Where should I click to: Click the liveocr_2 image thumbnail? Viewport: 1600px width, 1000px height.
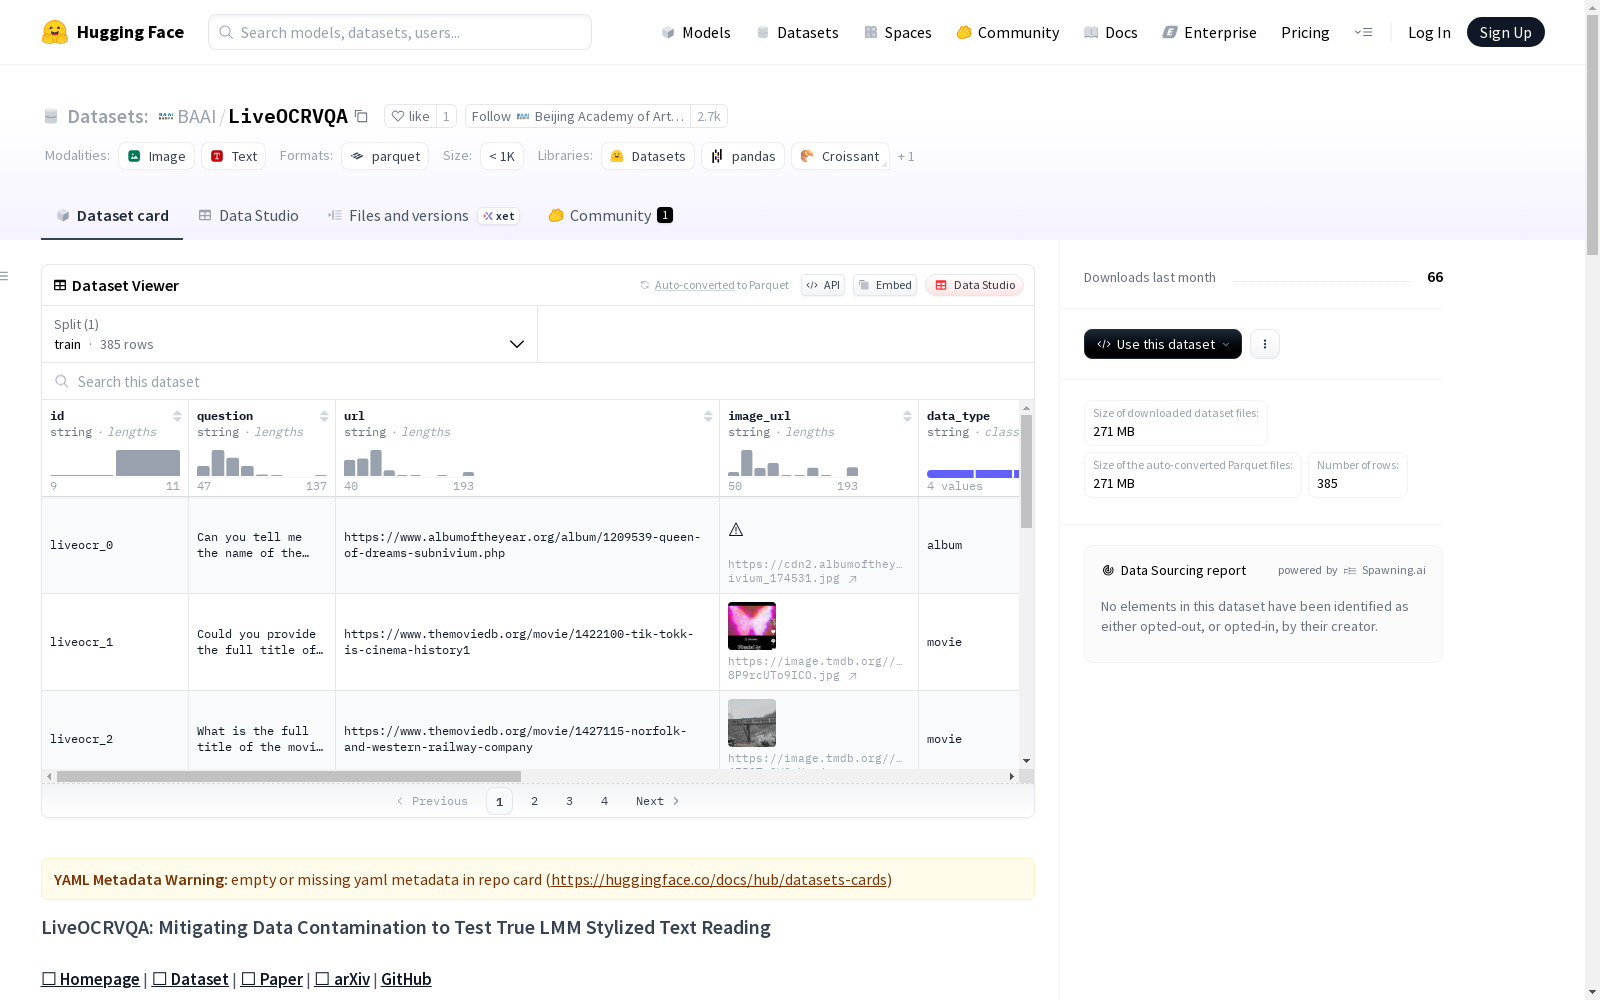(x=752, y=723)
